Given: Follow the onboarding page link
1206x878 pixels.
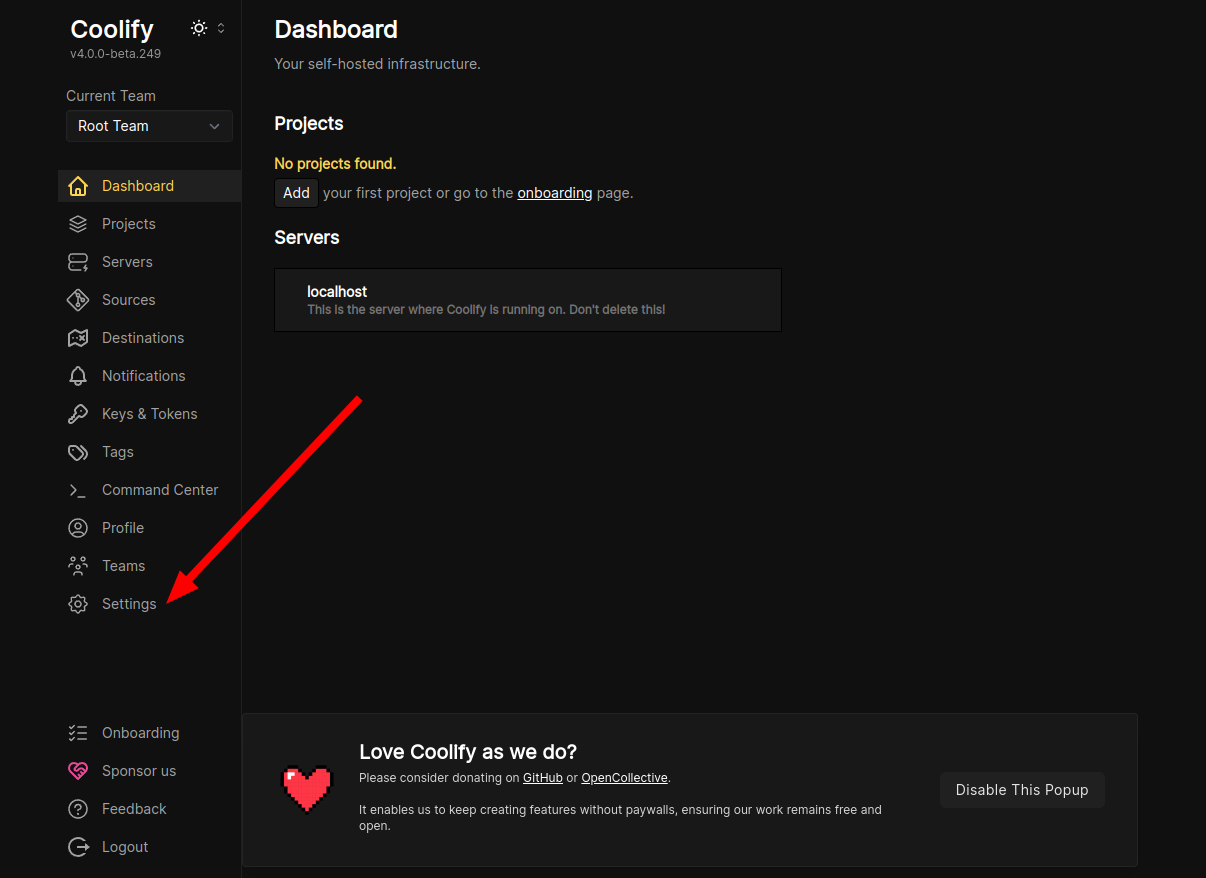Looking at the screenshot, I should pos(555,193).
